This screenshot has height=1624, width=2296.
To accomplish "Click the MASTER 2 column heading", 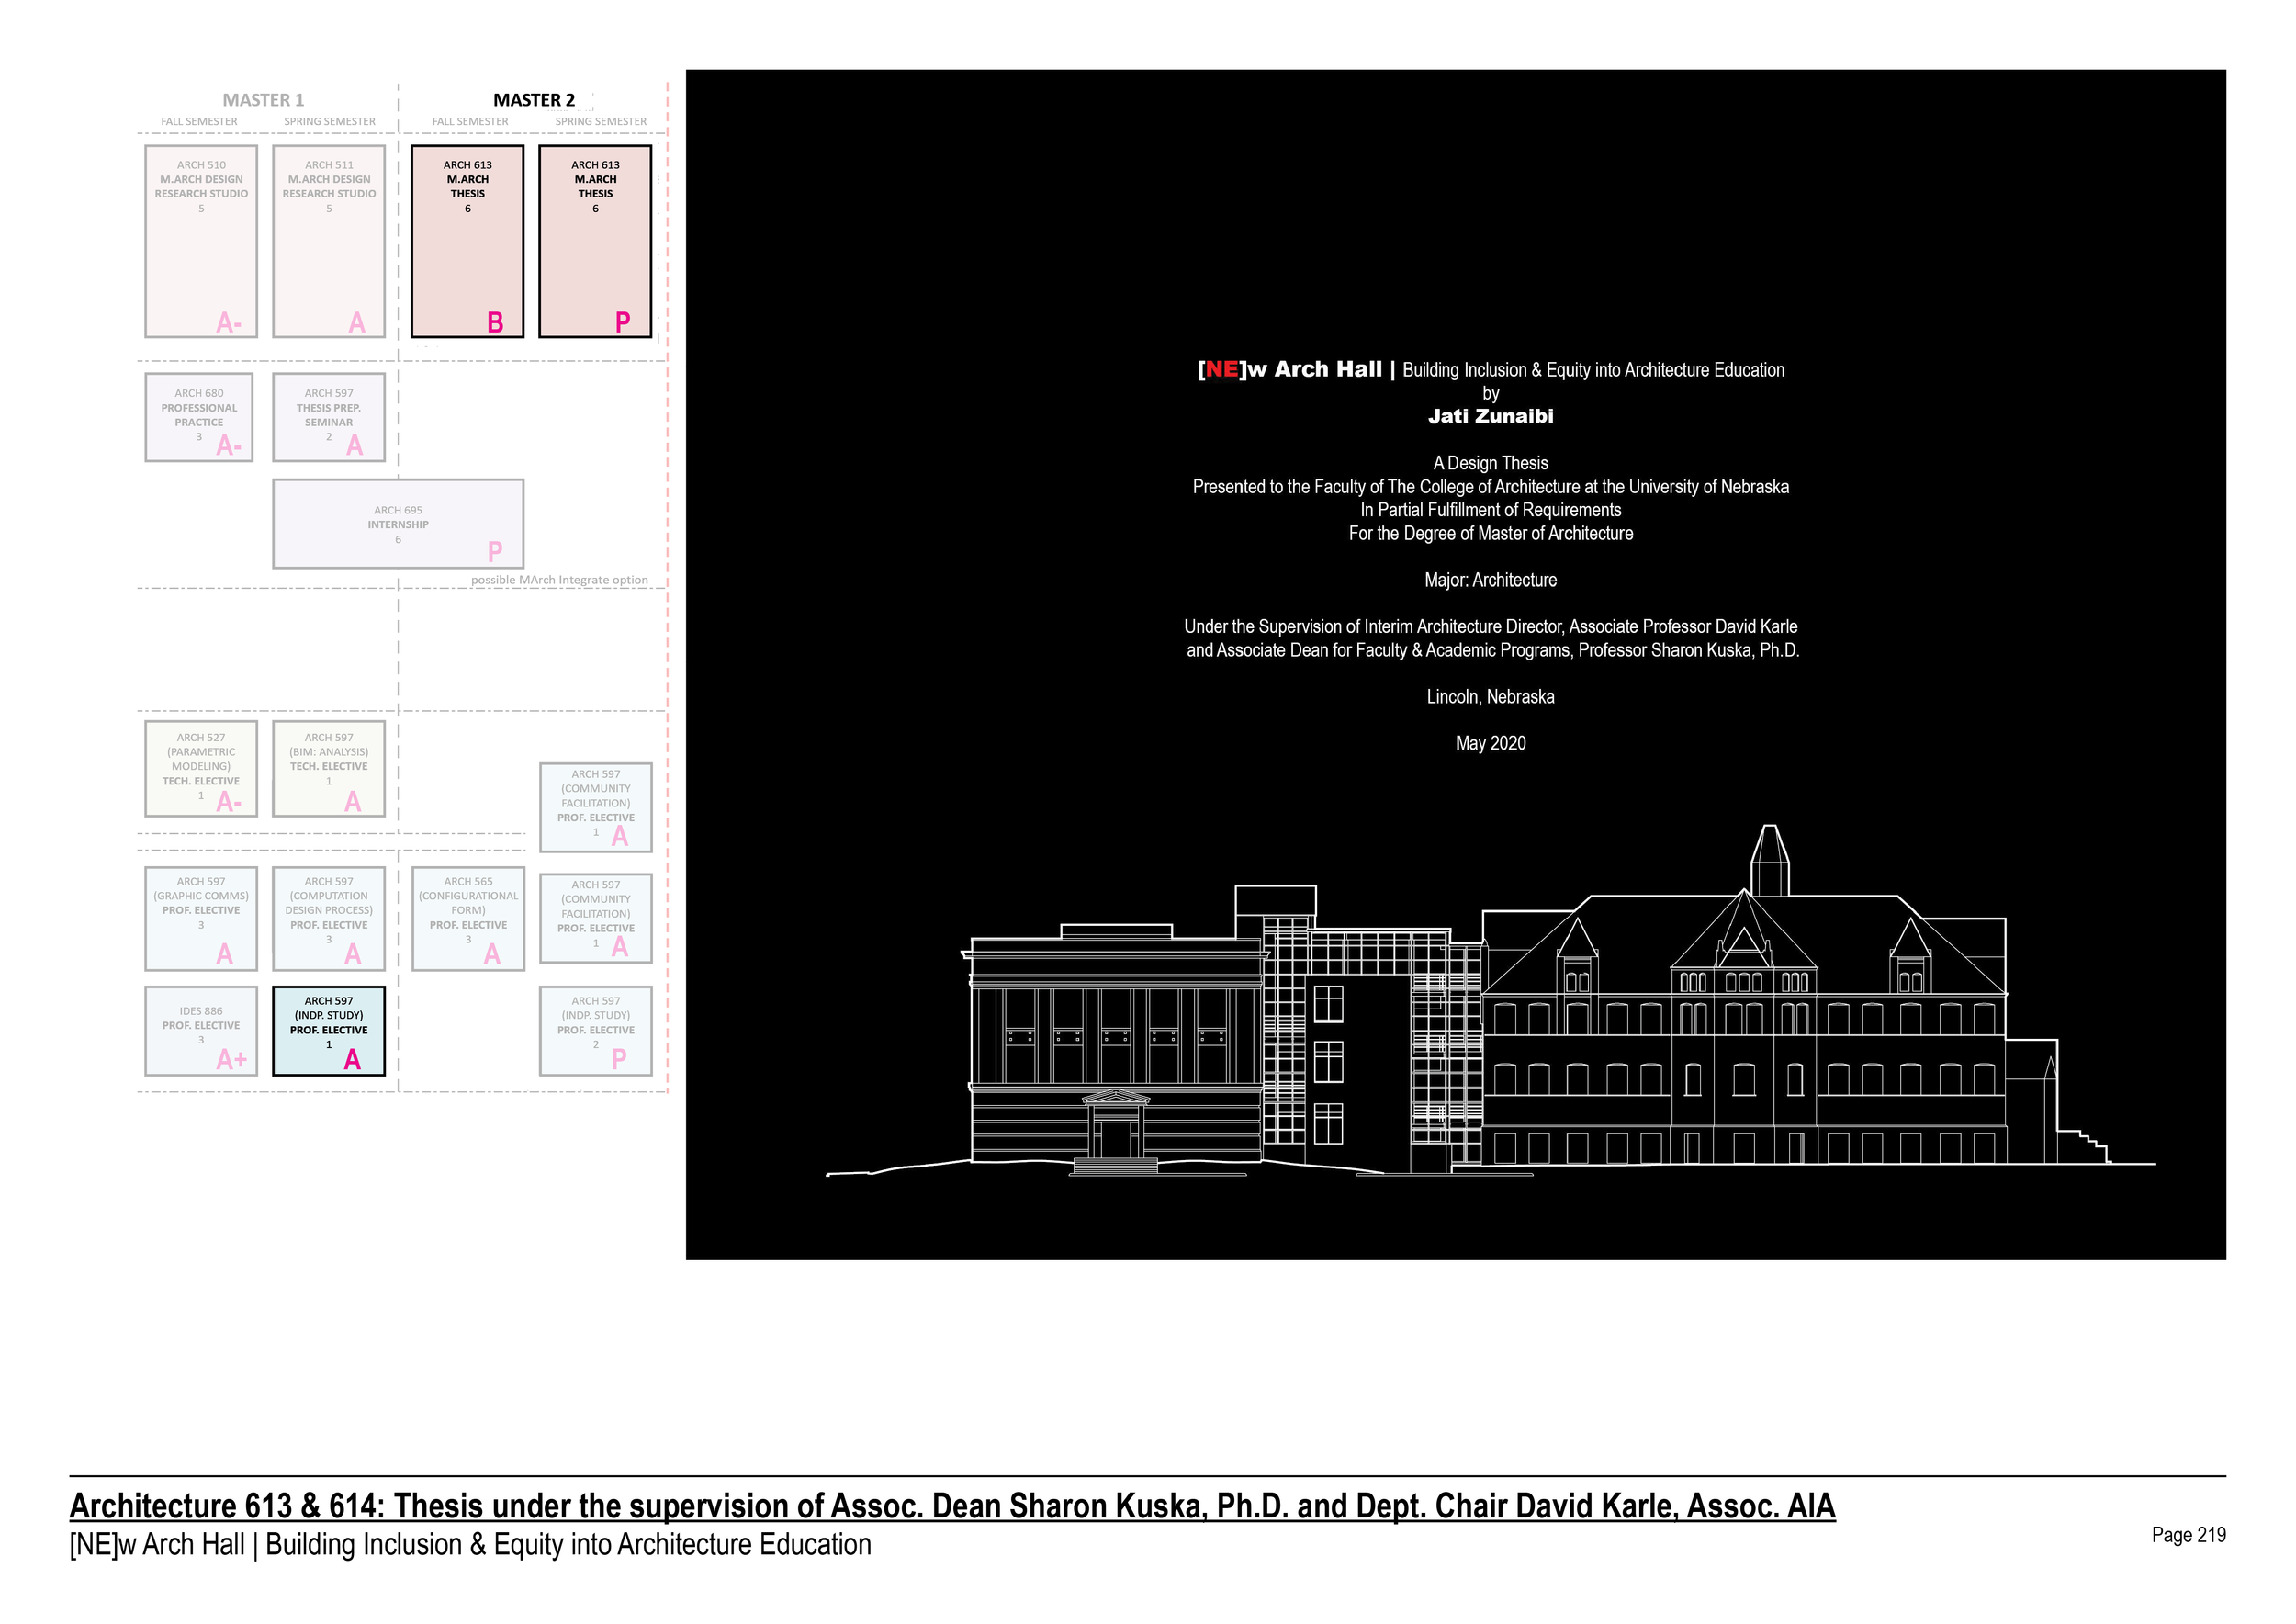I will click(x=534, y=100).
